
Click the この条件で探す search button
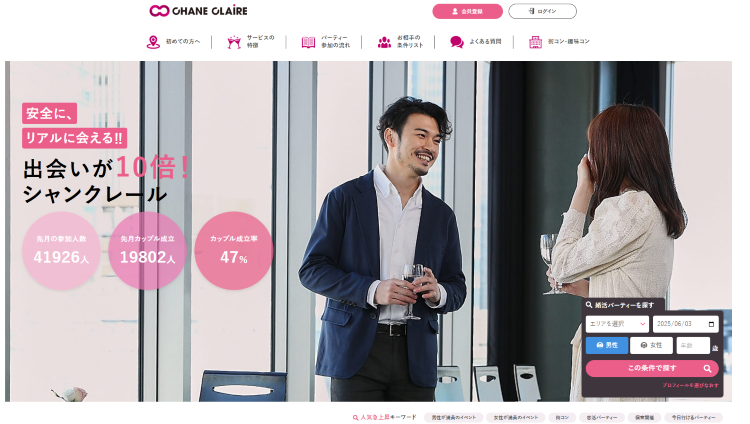click(x=652, y=368)
